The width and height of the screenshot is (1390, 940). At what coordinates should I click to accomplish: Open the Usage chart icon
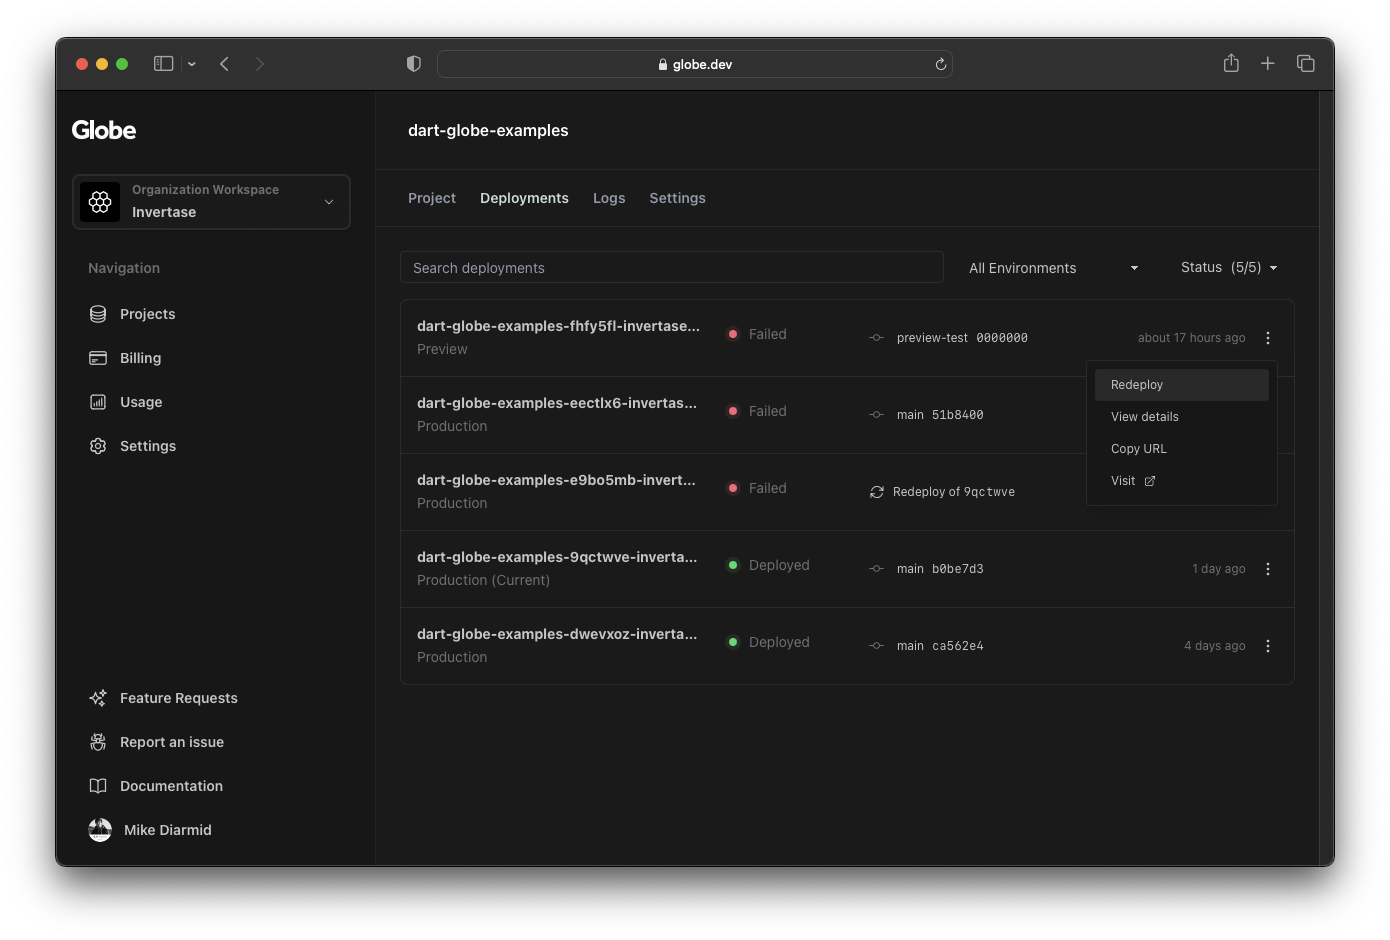click(98, 402)
